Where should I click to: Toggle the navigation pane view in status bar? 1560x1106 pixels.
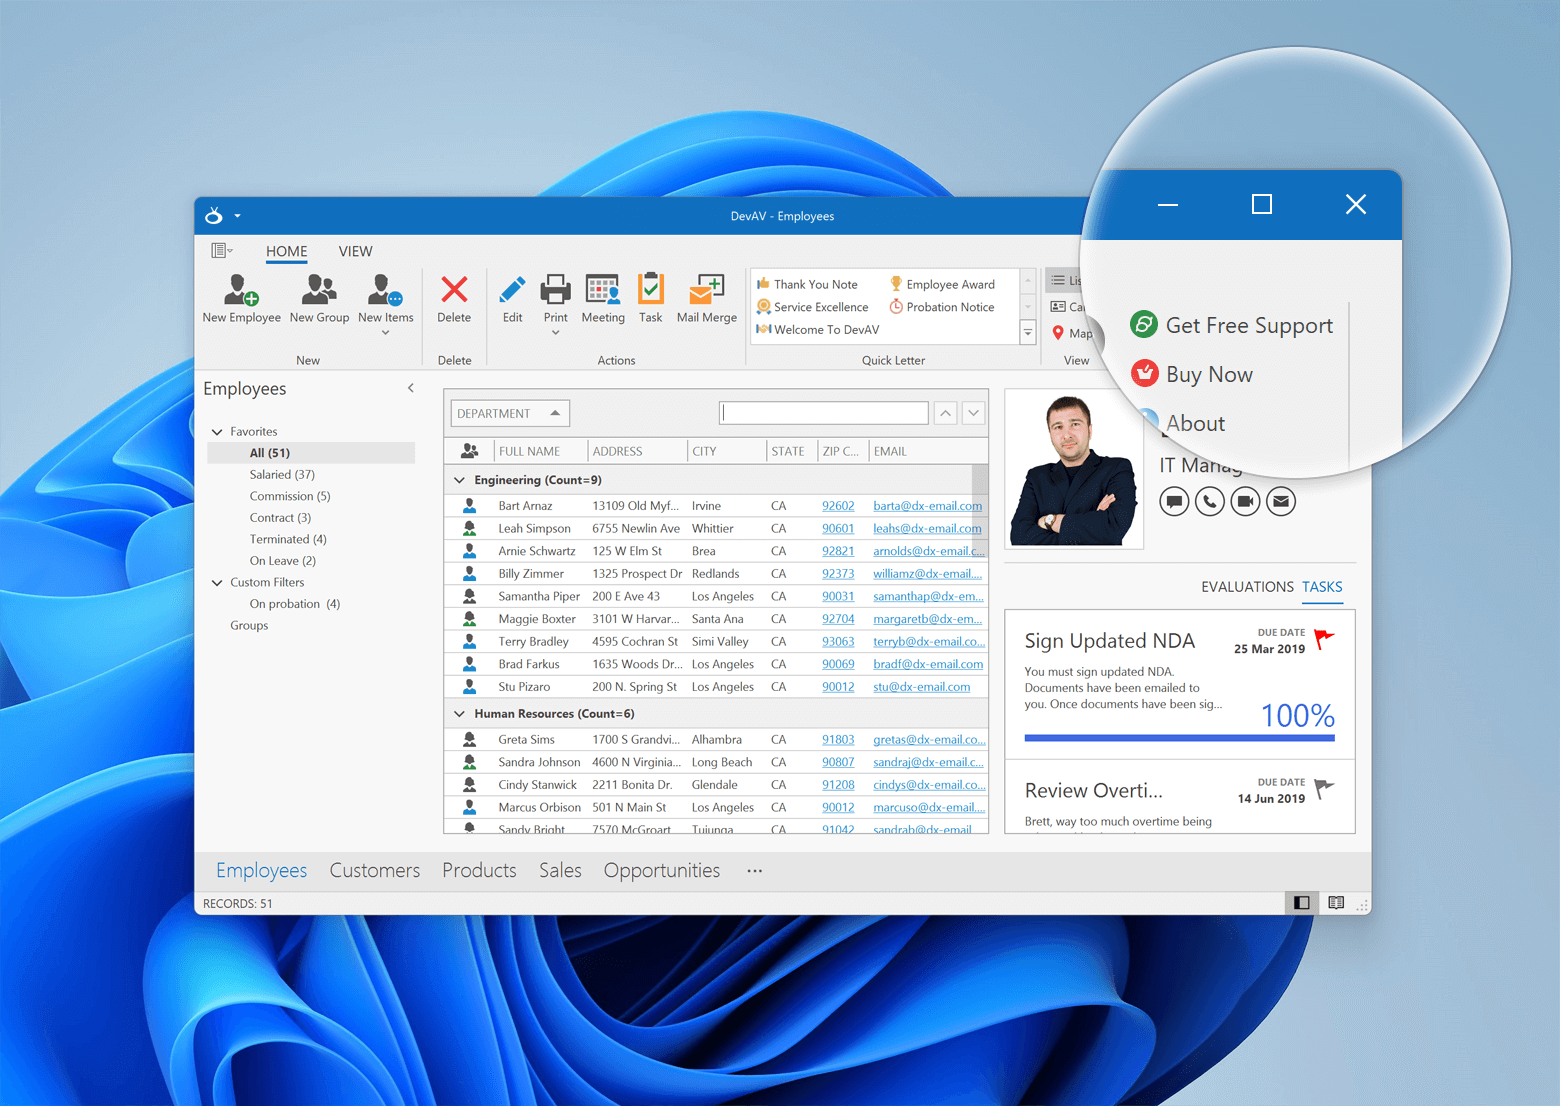(1301, 903)
